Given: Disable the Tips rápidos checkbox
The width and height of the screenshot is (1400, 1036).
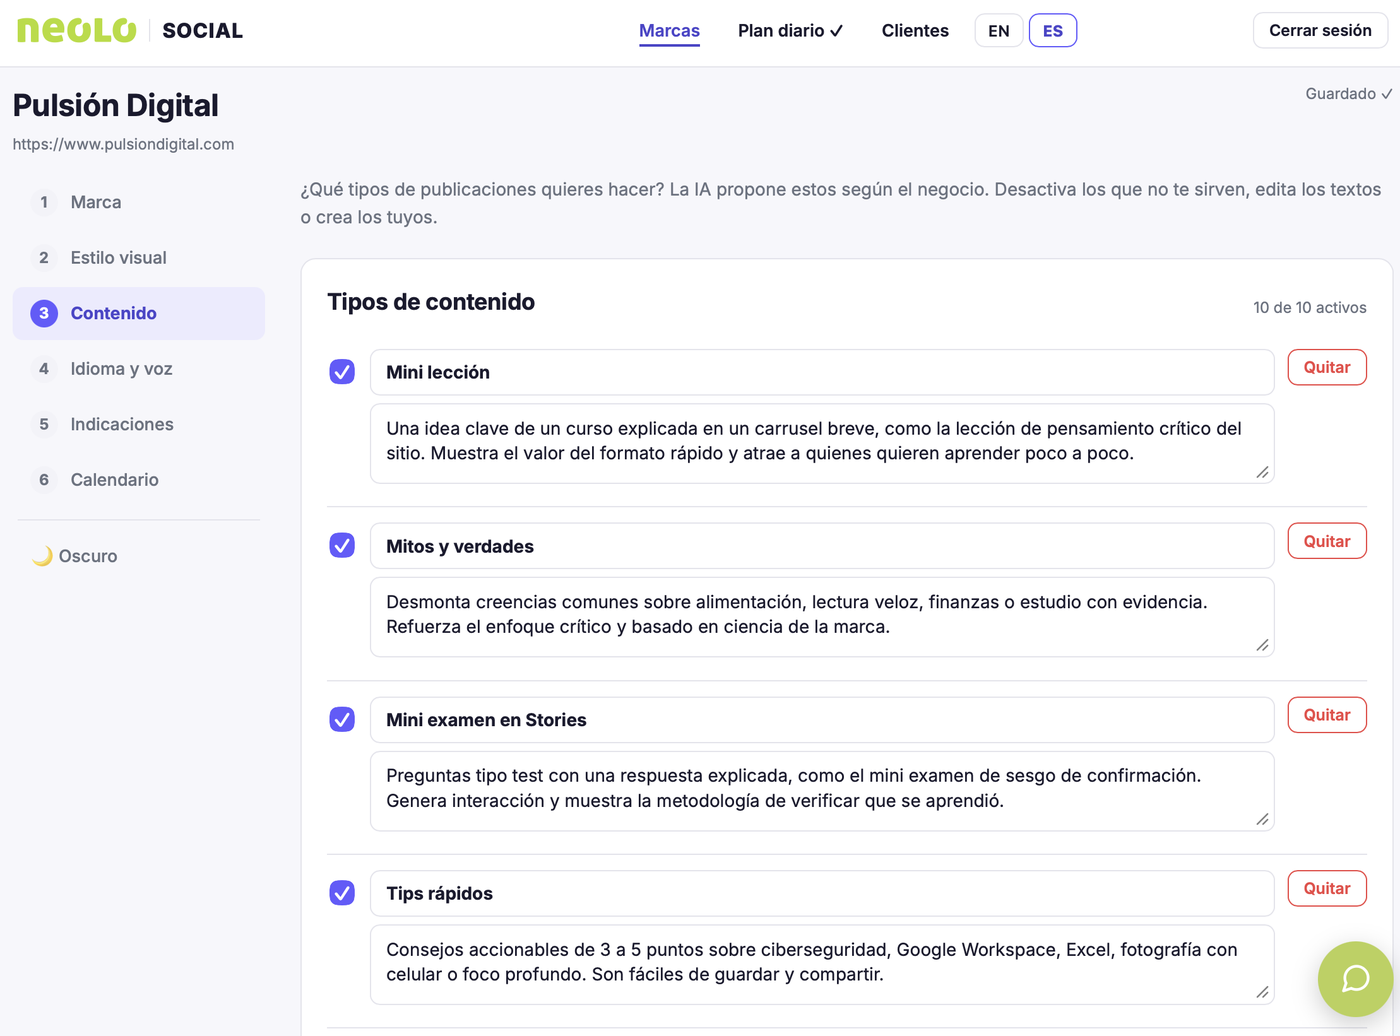Looking at the screenshot, I should point(342,893).
